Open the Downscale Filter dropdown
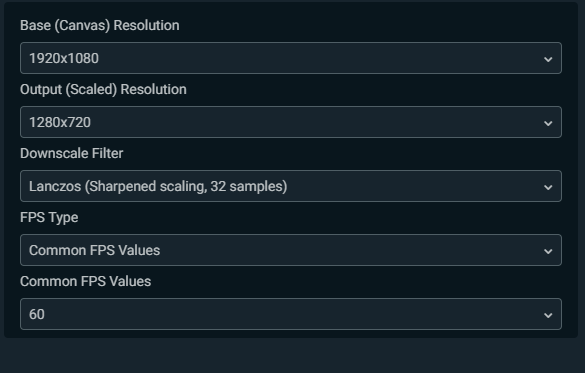585x373 pixels. click(x=291, y=186)
